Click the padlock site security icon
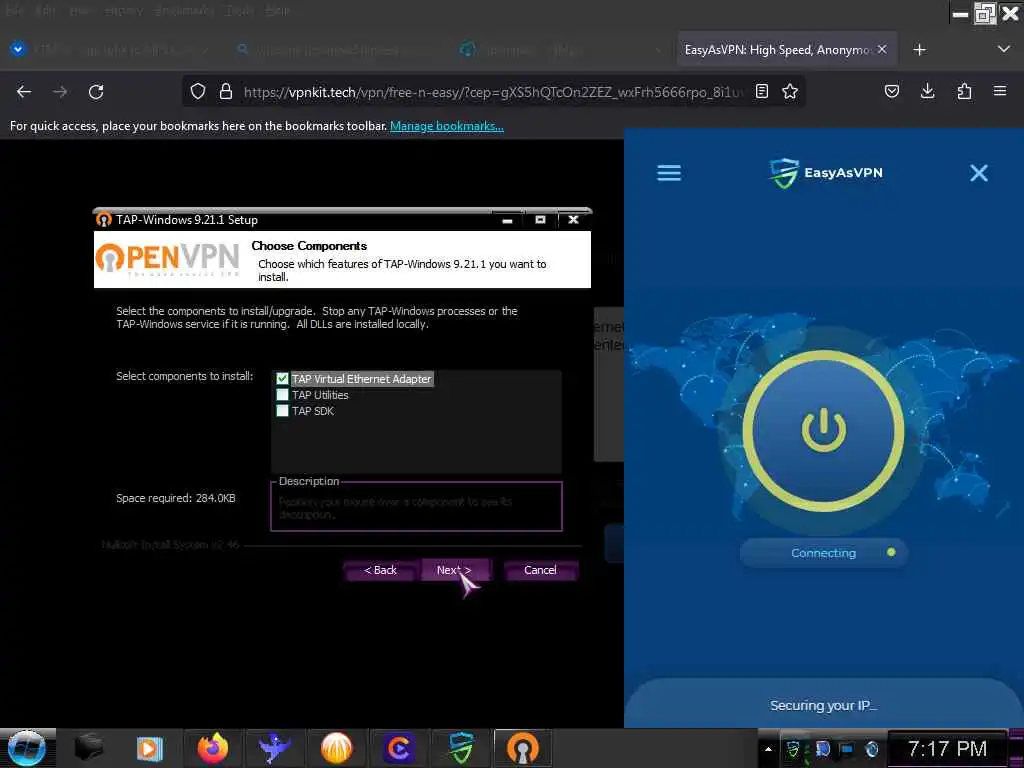Viewport: 1024px width, 768px height. click(x=226, y=91)
